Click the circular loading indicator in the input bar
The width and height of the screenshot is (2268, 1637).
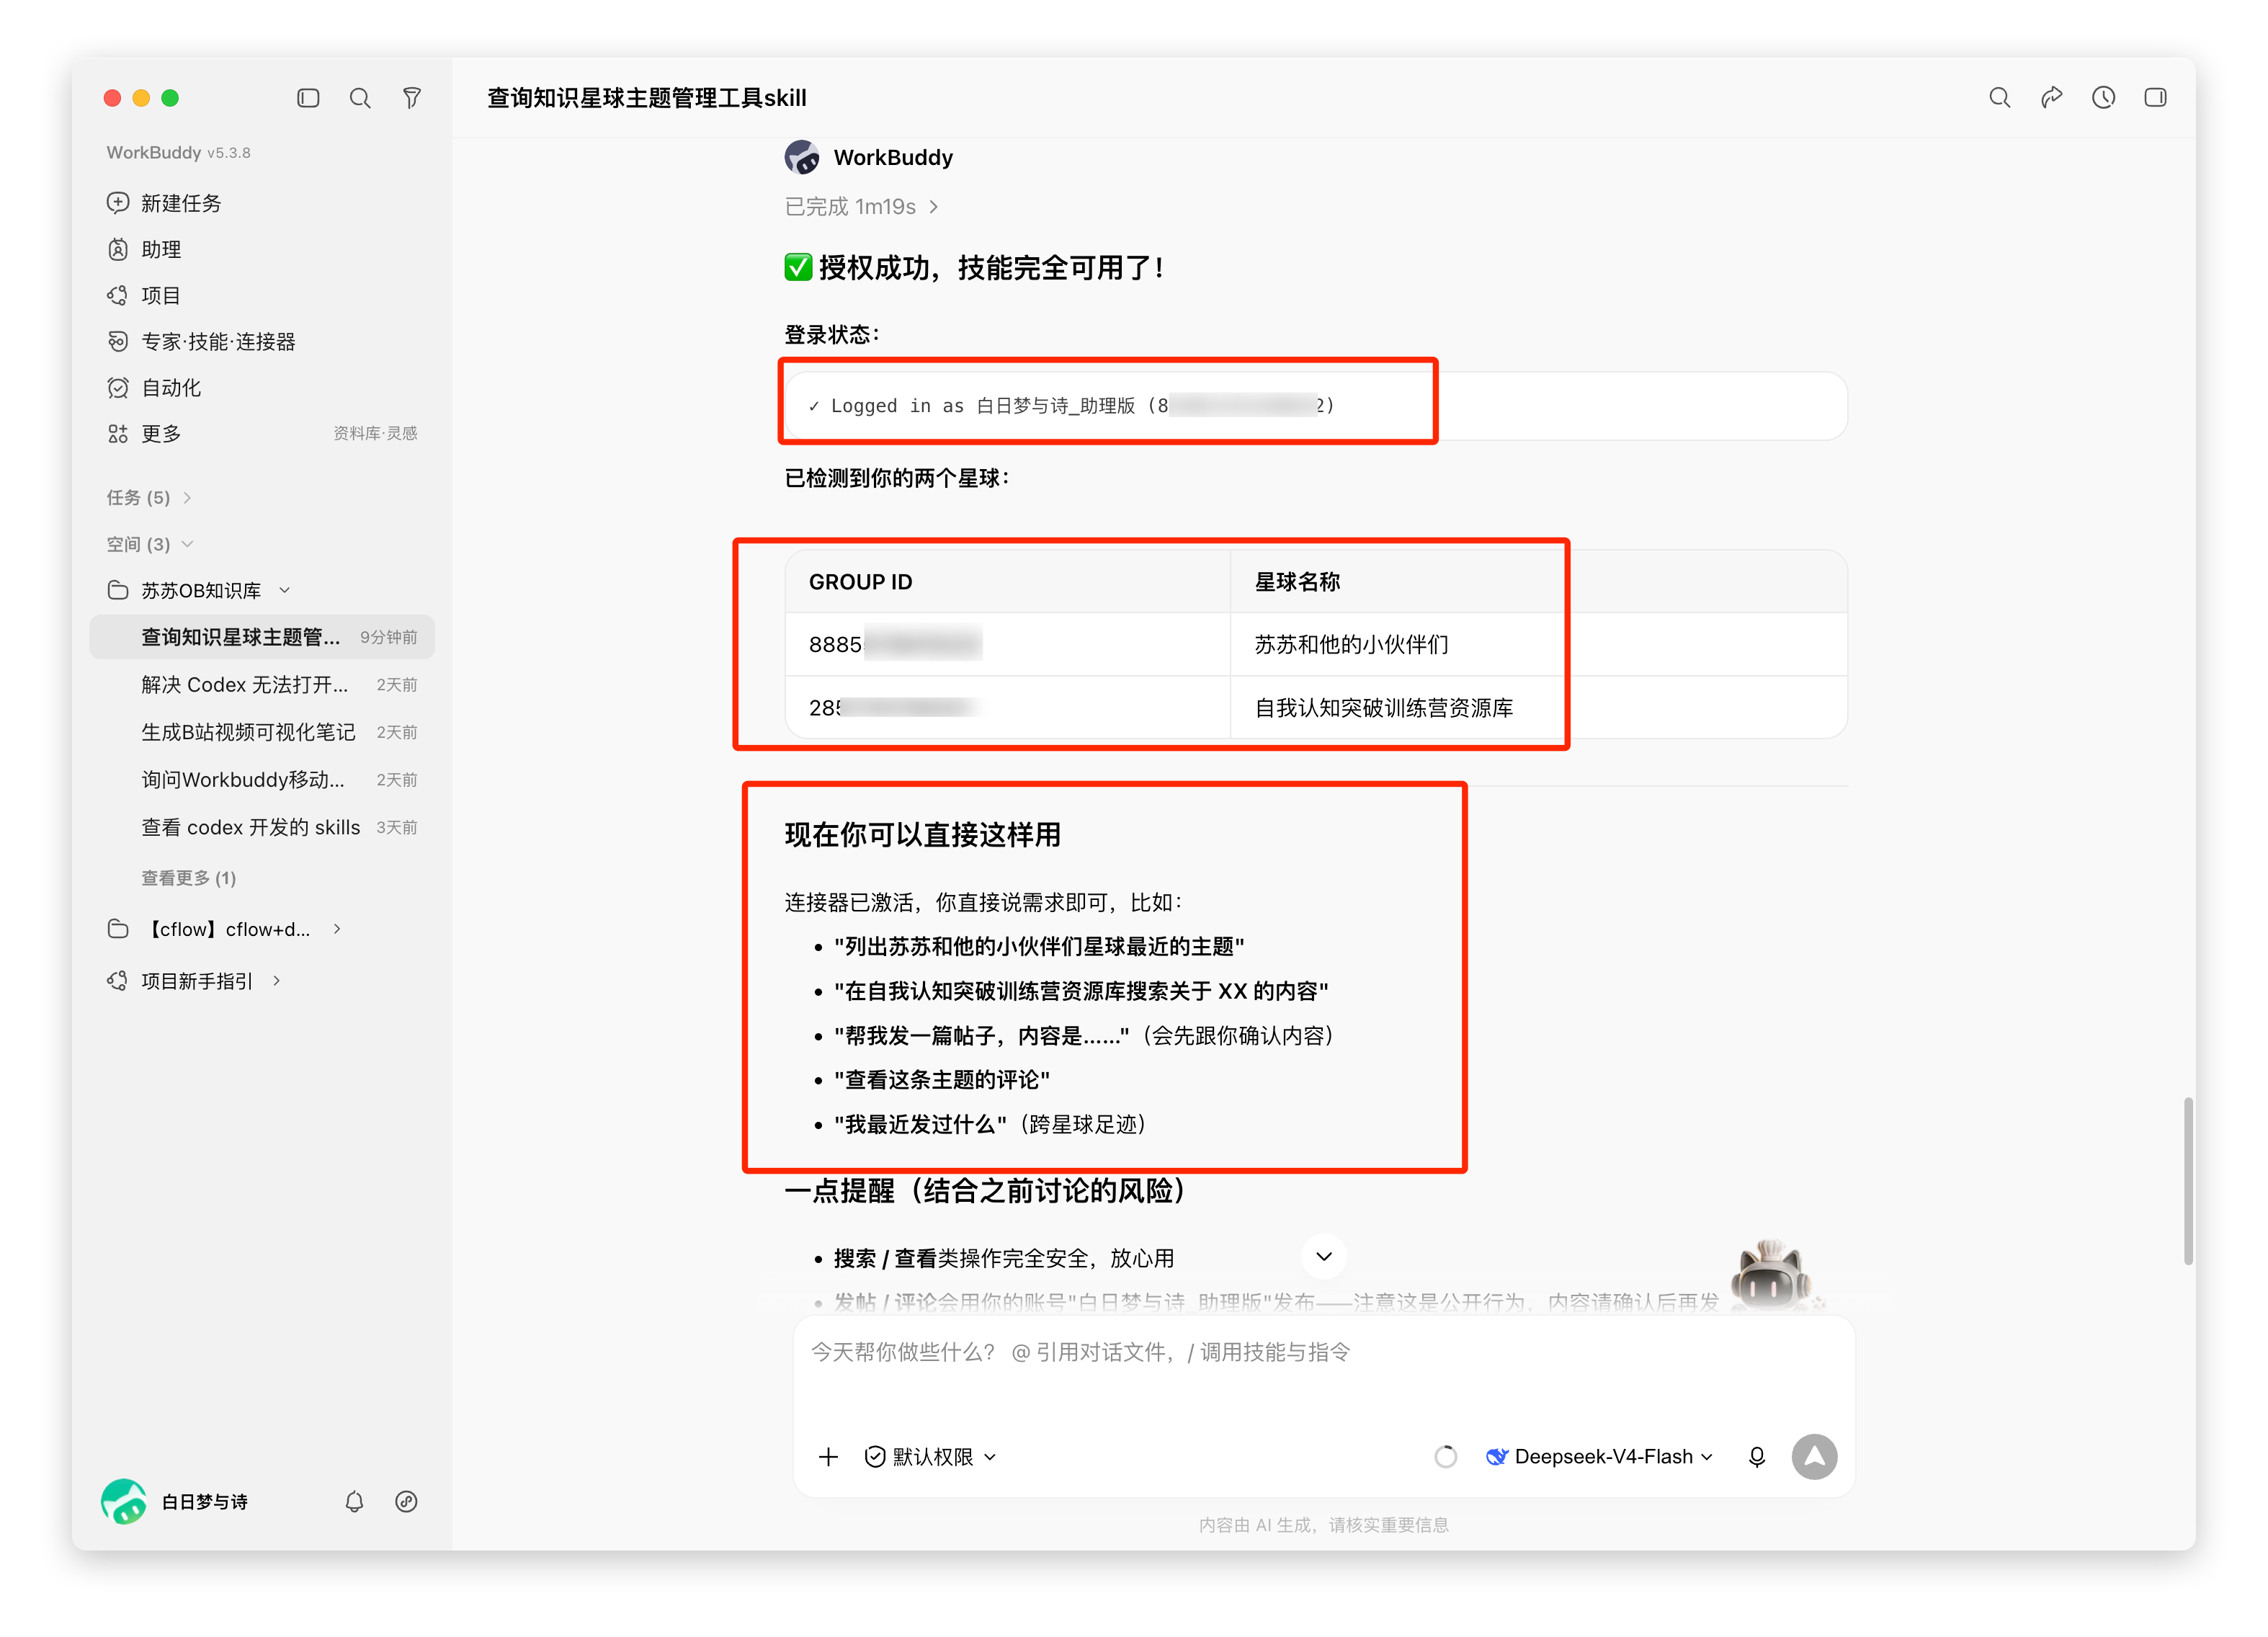(1445, 1456)
